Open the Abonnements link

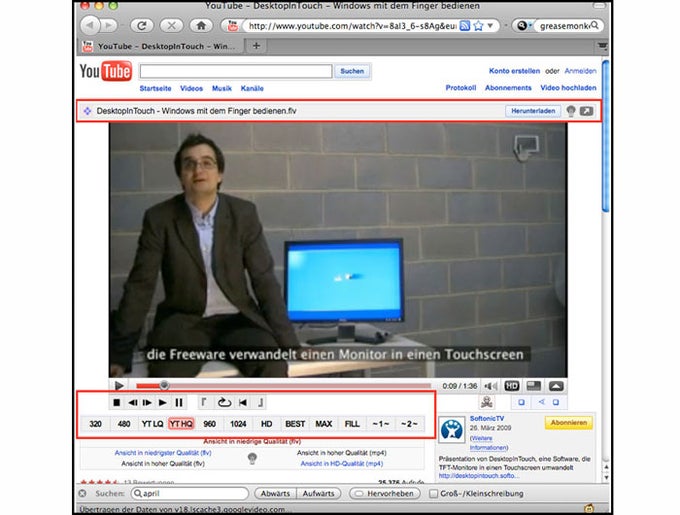tap(508, 88)
